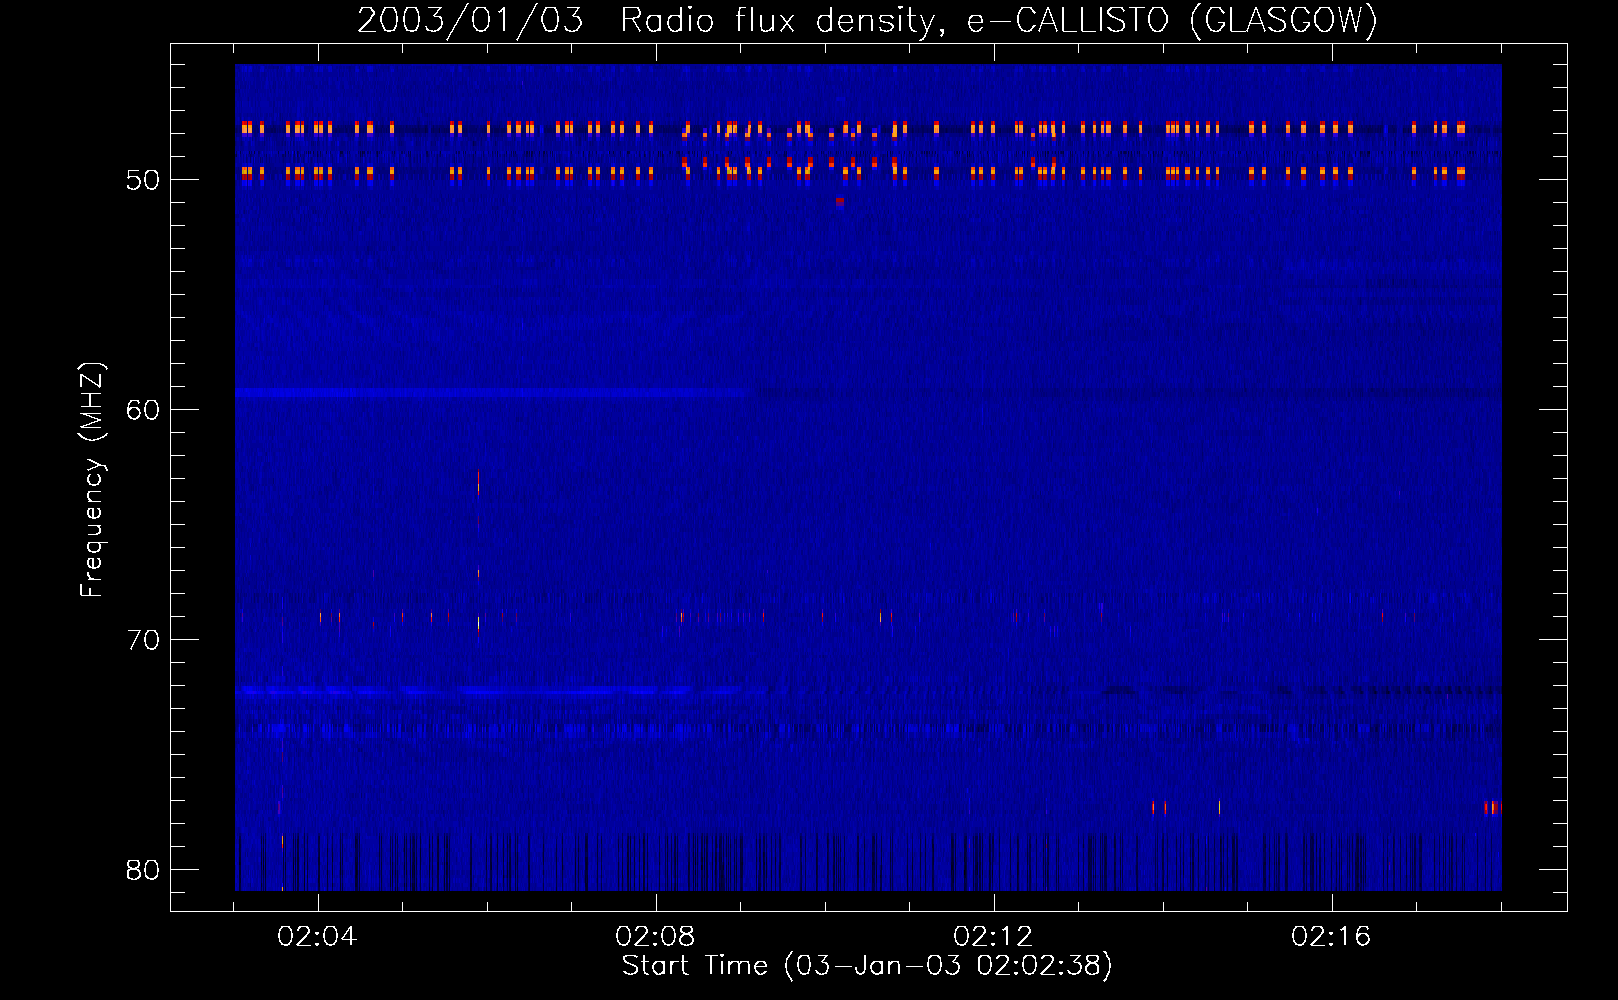Click the vertical red streak near 63 MHz
The width and height of the screenshot is (1618, 1000).
coord(479,482)
